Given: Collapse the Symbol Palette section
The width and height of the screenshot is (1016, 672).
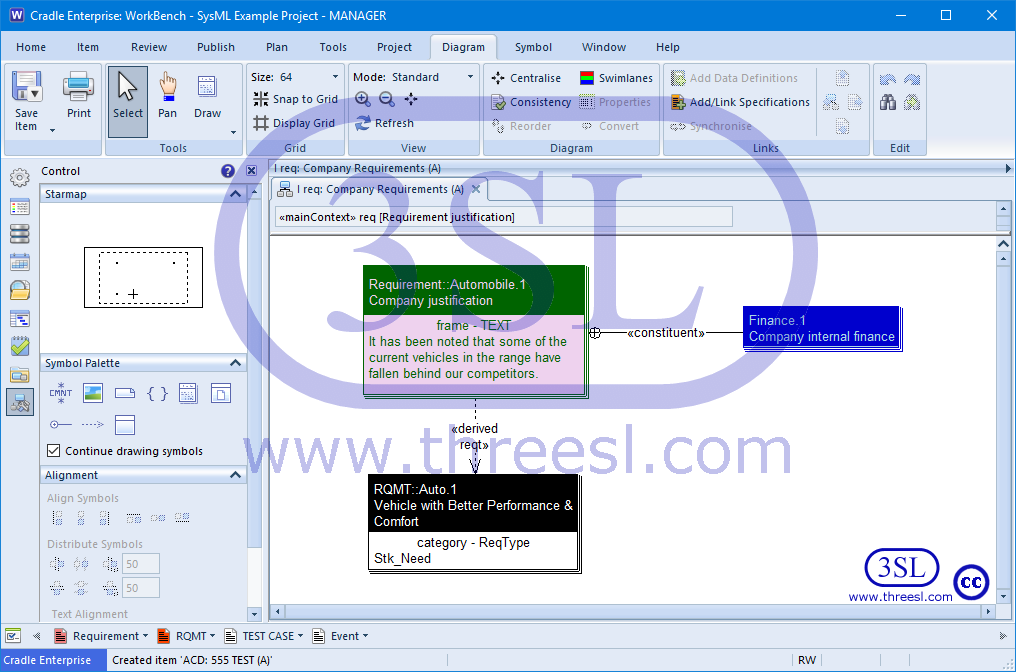Looking at the screenshot, I should click(235, 363).
